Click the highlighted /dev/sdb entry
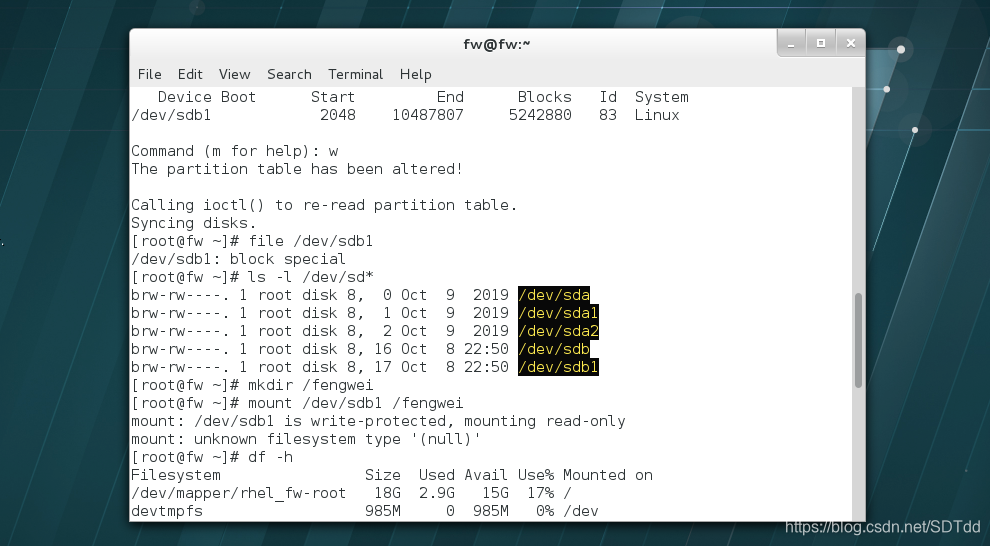The height and width of the screenshot is (546, 990). pos(554,349)
